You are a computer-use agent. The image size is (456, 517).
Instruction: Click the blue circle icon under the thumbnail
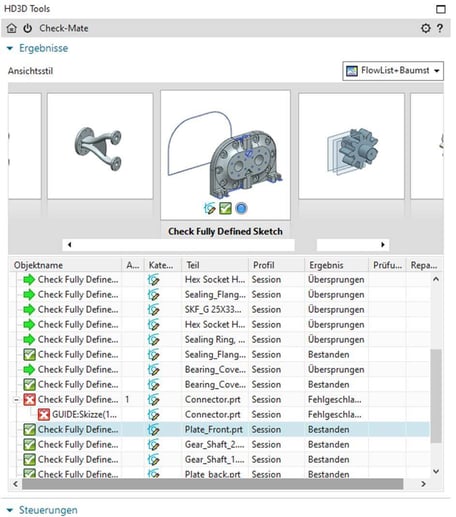241,209
